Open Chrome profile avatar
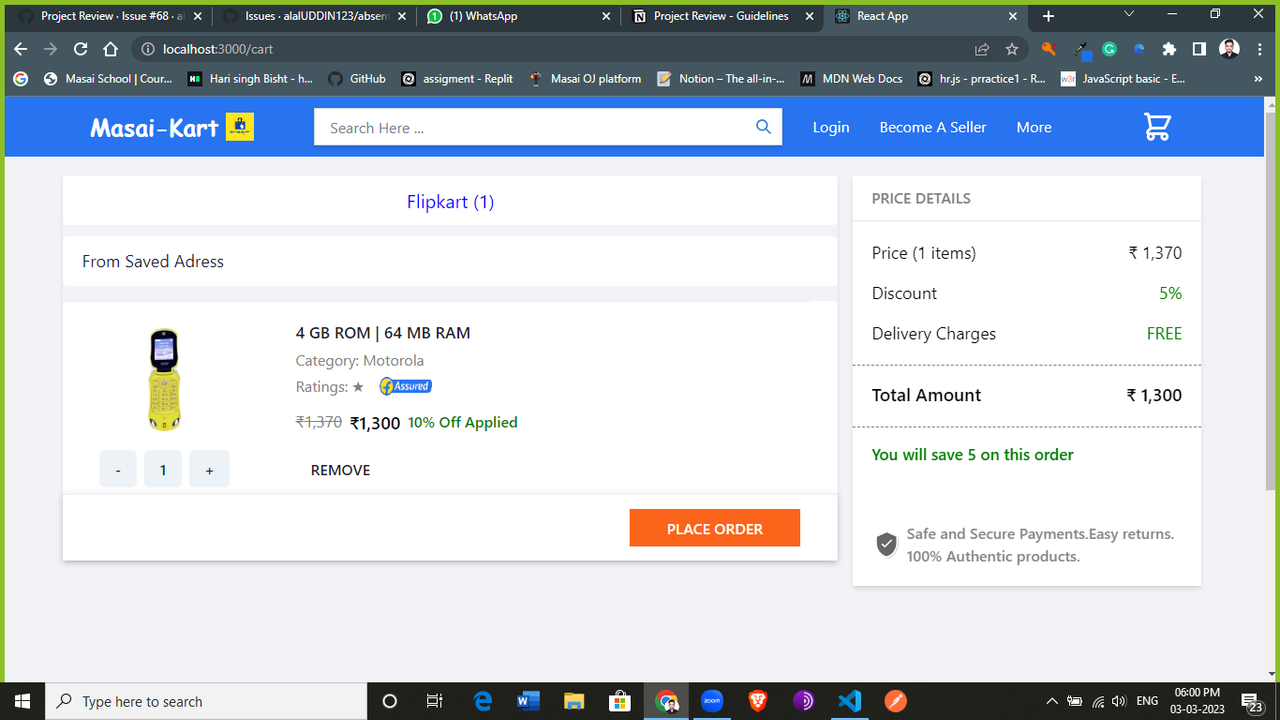Image resolution: width=1280 pixels, height=720 pixels. click(1229, 49)
